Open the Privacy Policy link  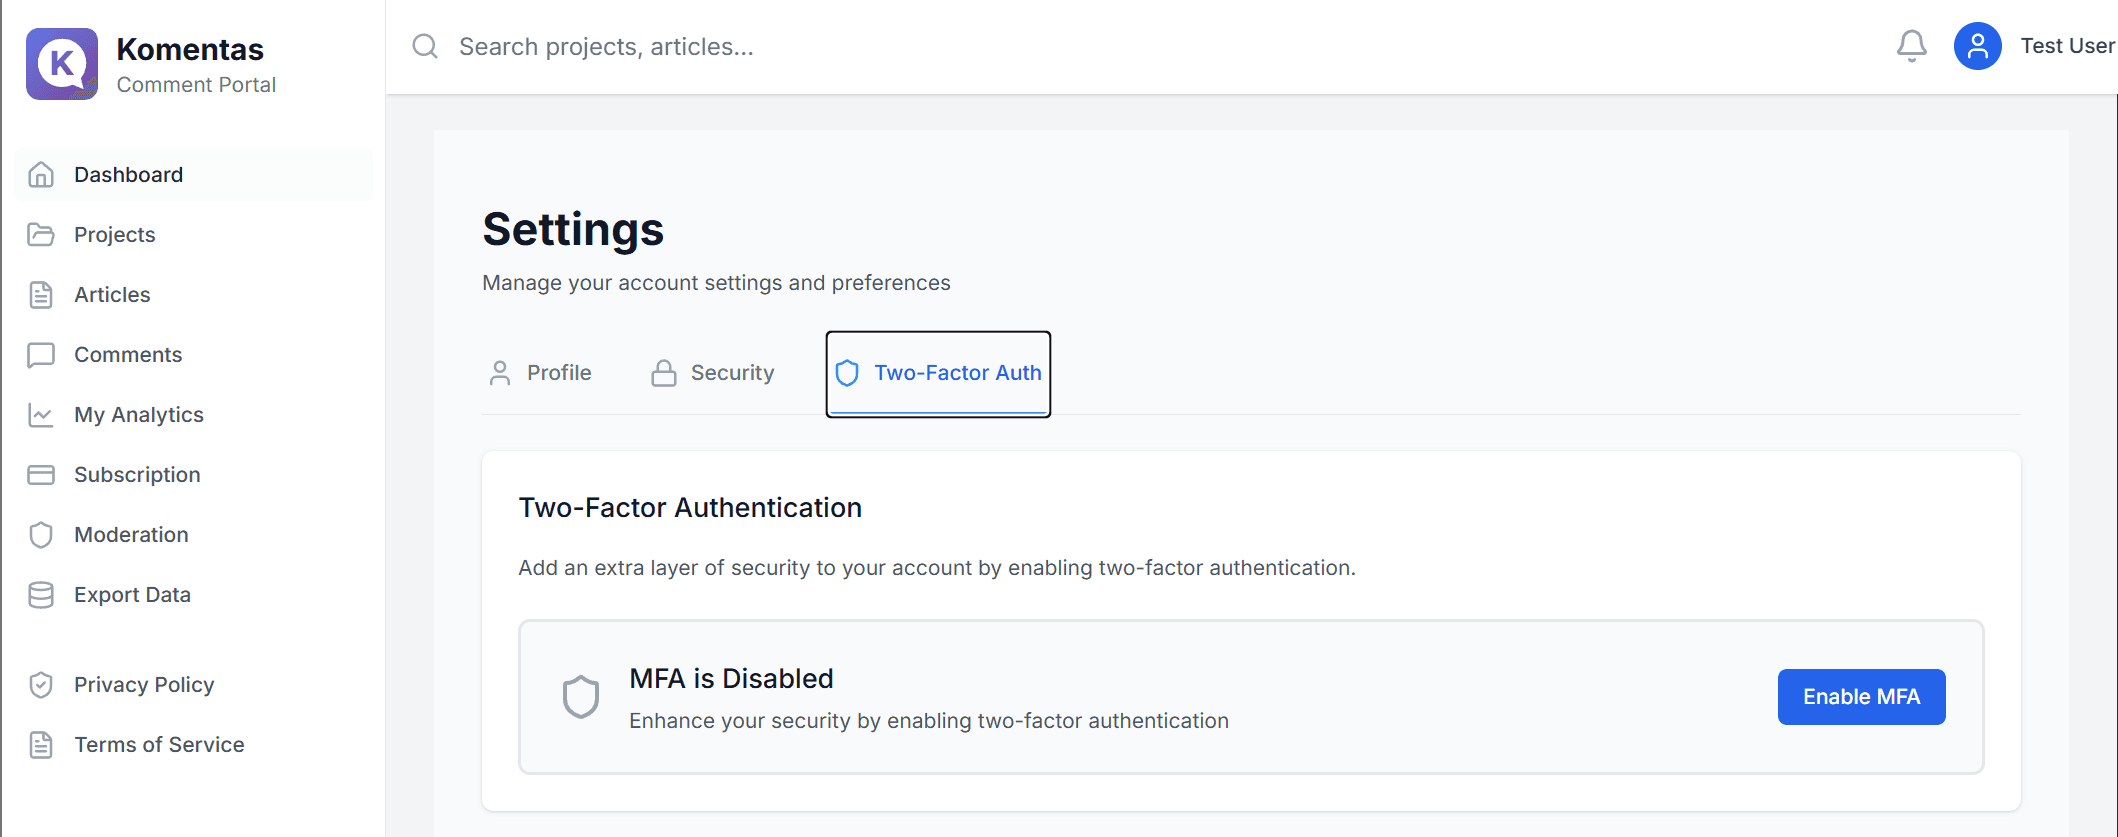click(x=144, y=685)
